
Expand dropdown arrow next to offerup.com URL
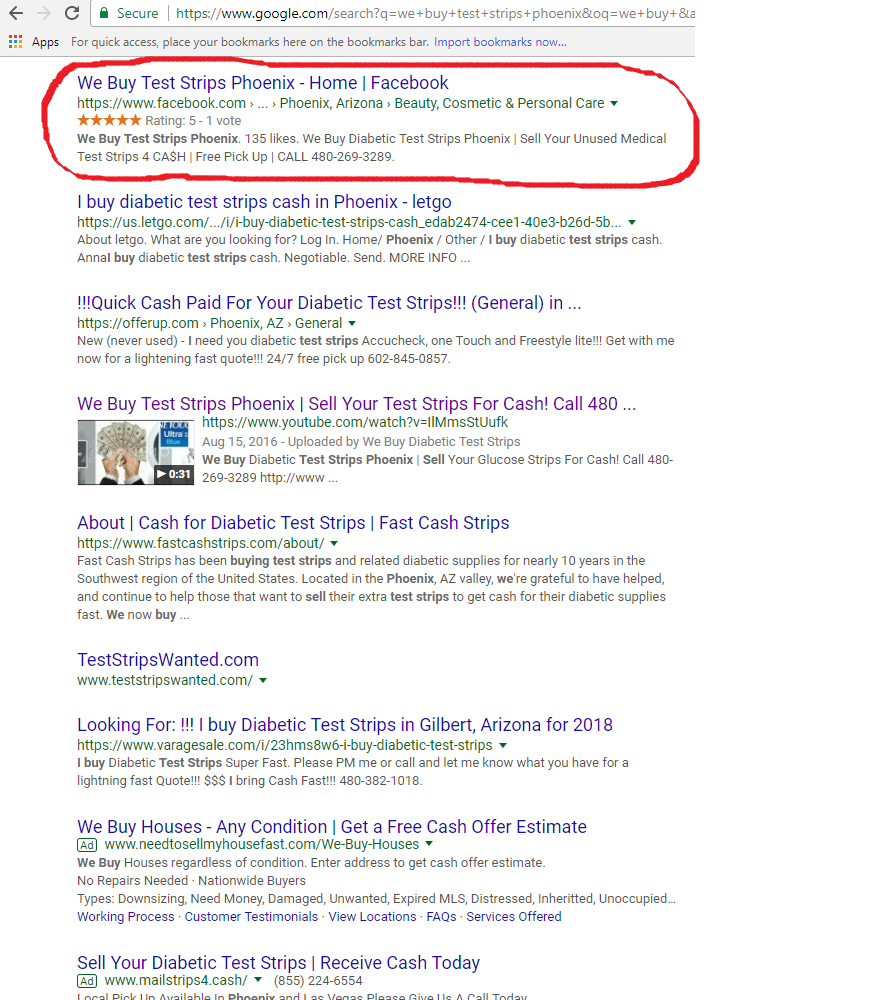pos(352,323)
